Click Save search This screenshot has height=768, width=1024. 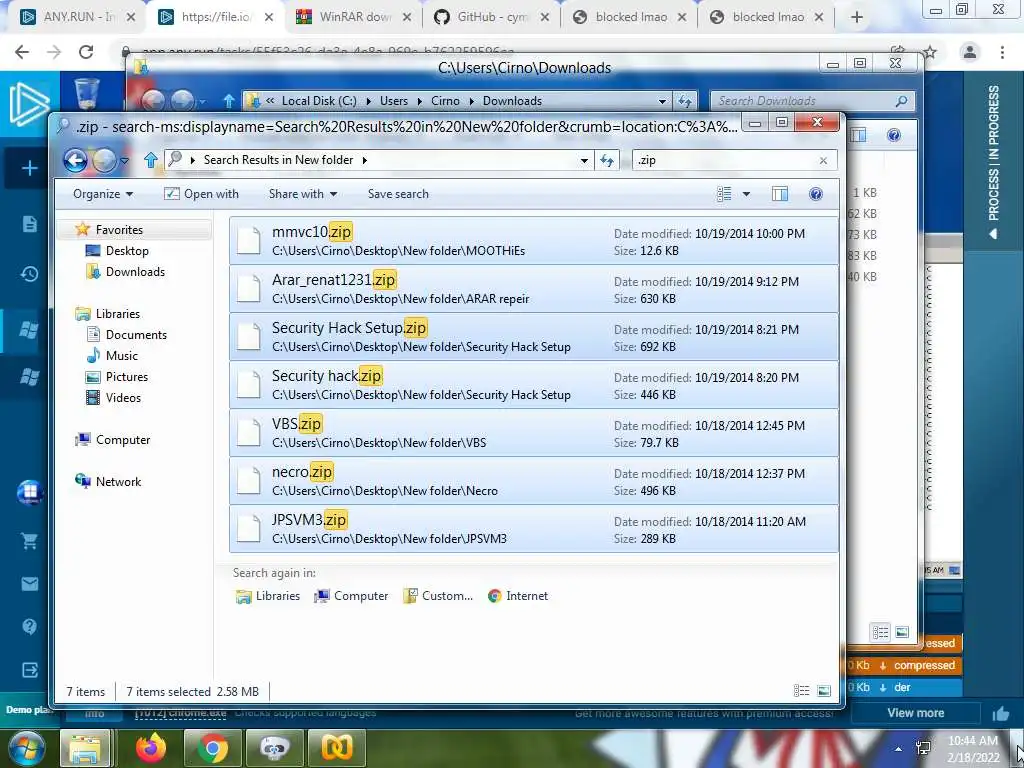click(x=398, y=194)
